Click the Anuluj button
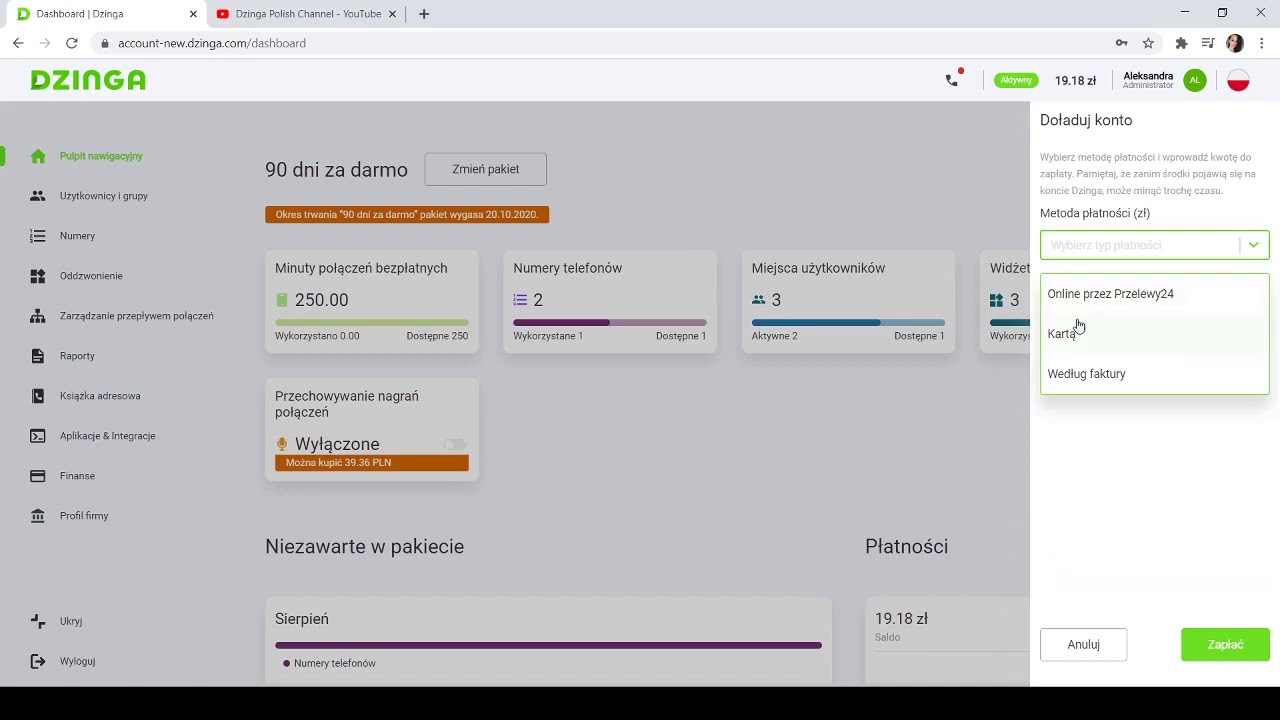The image size is (1280, 720). (x=1083, y=645)
